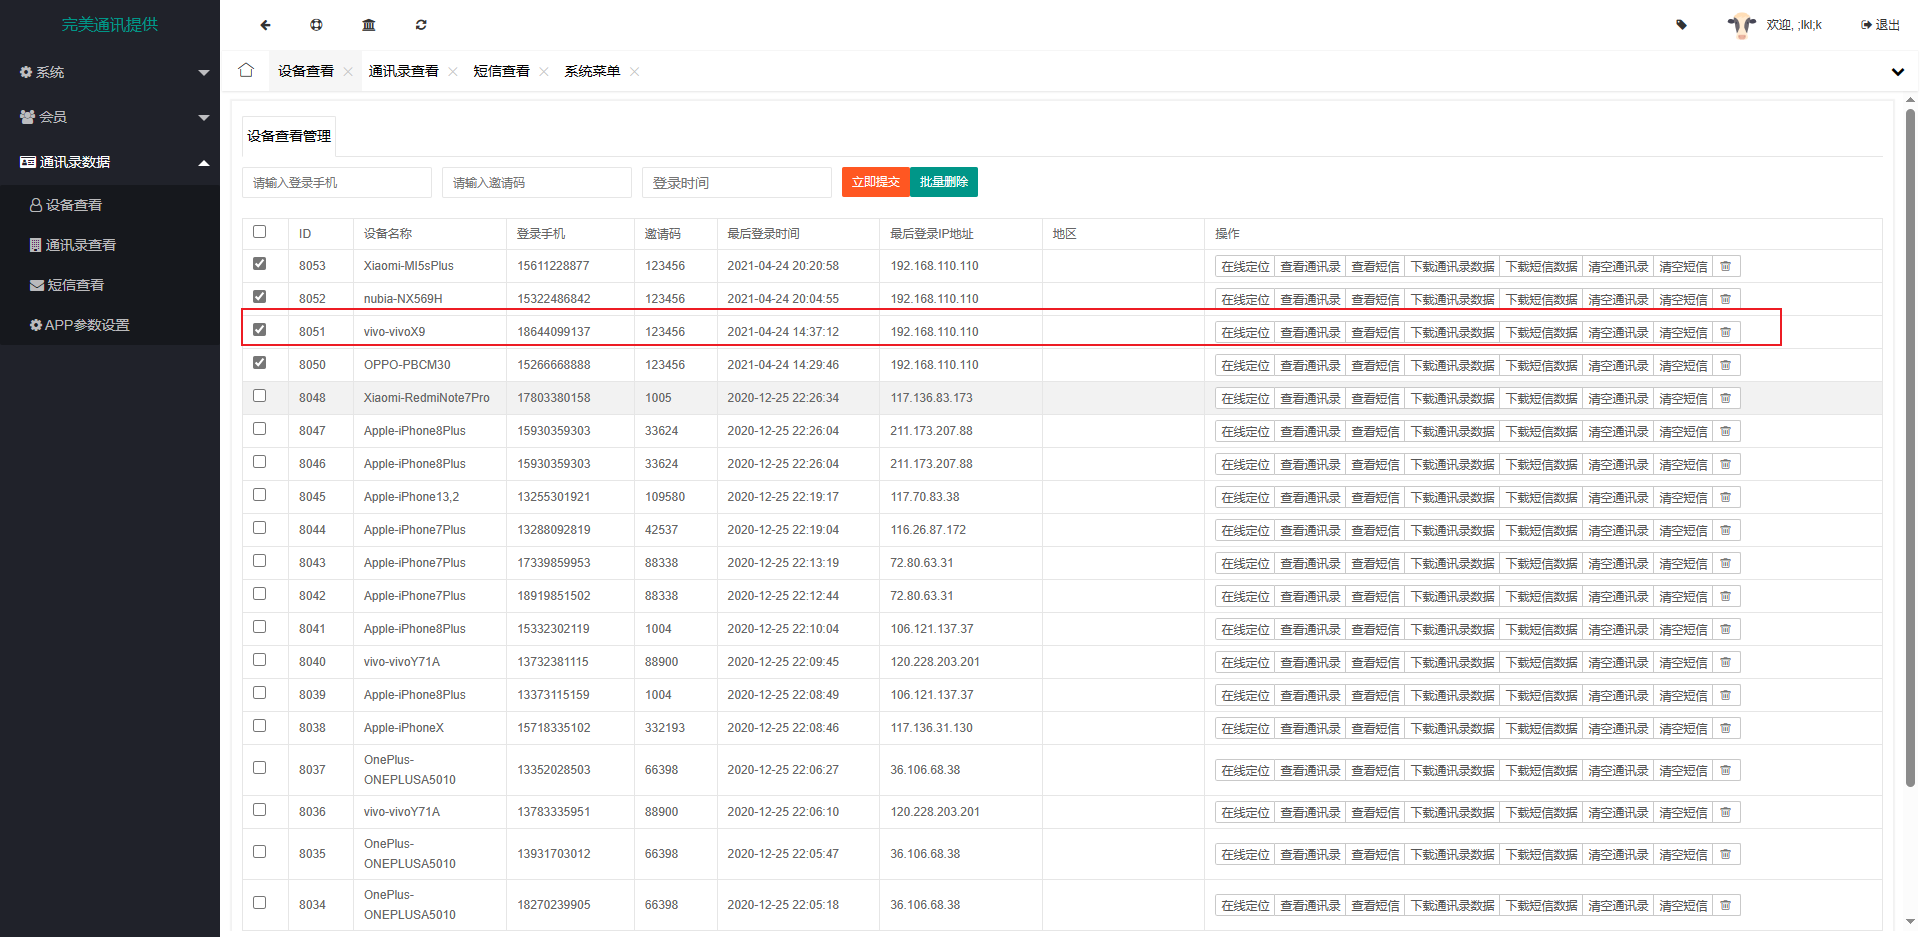Toggle the select-all checkbox in table header
This screenshot has height=937, width=1920.
[260, 232]
